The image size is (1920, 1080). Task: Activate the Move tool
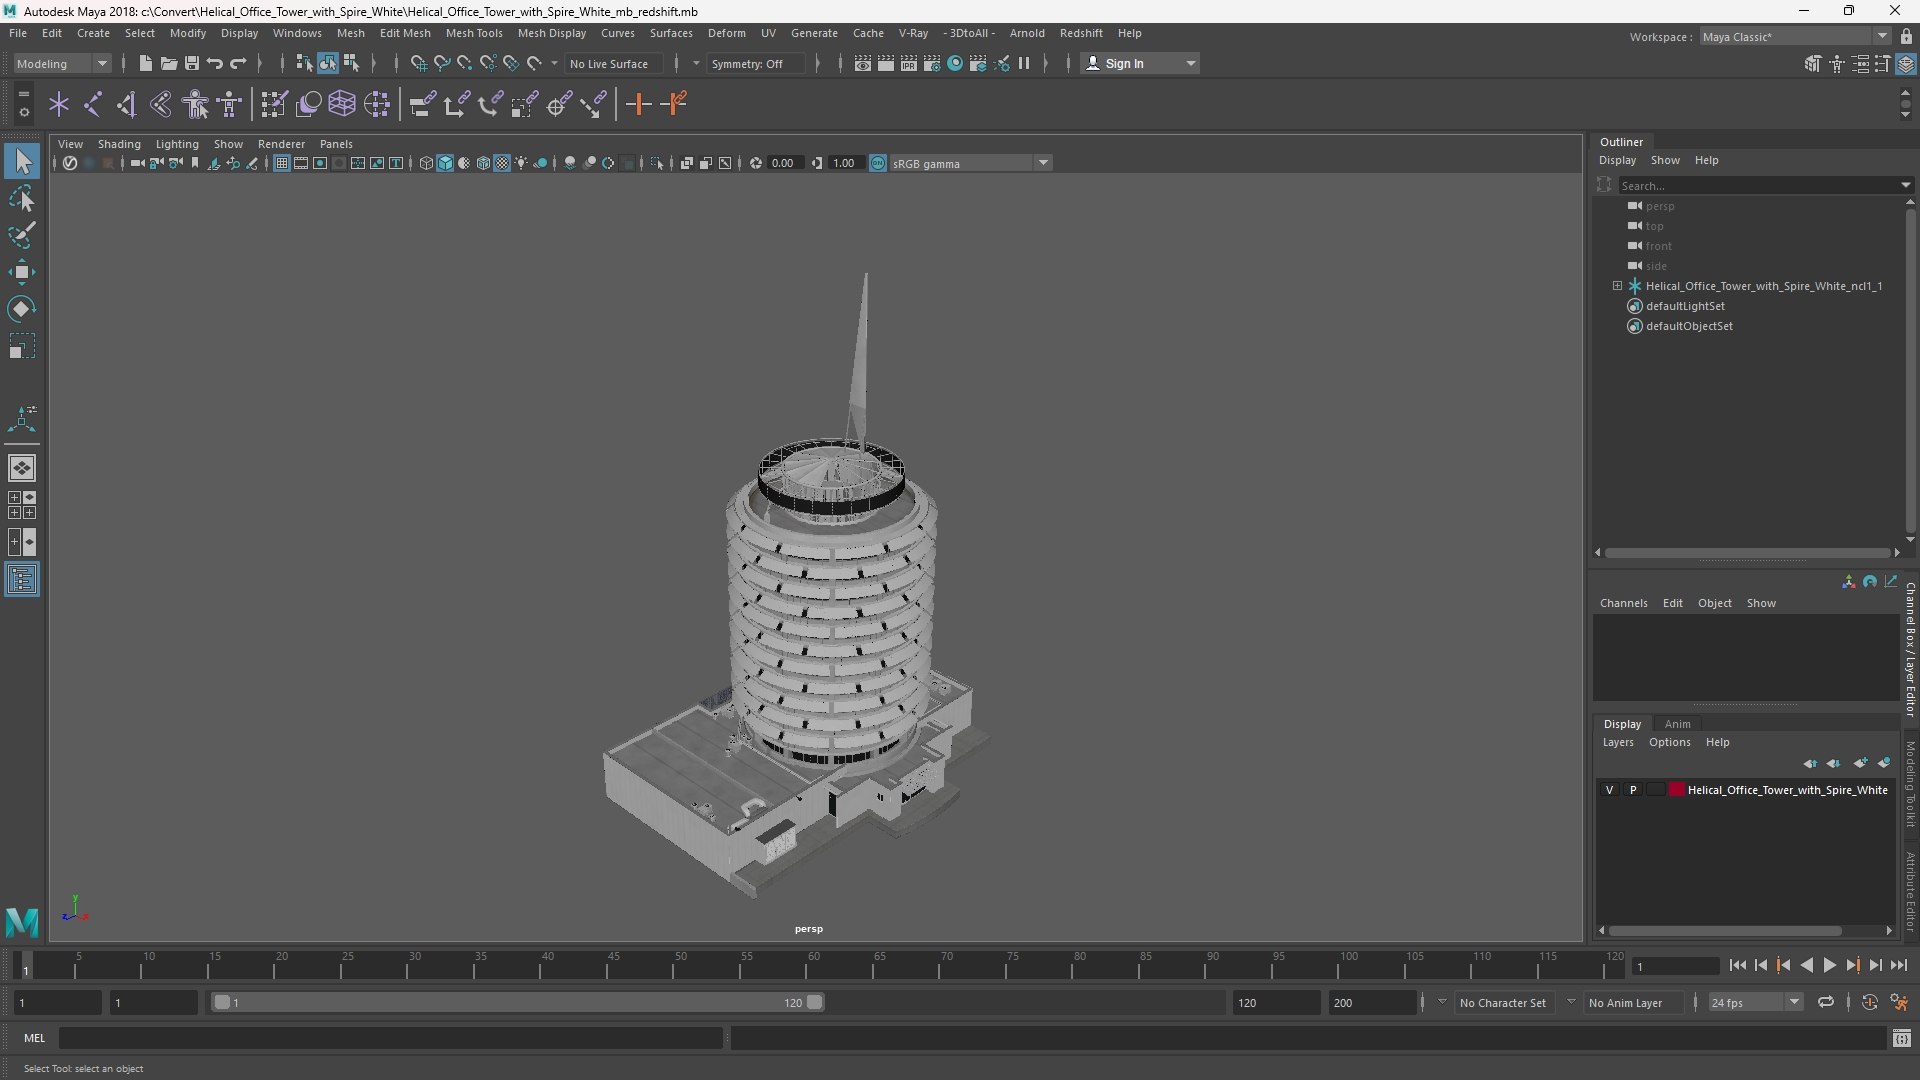pos(22,272)
